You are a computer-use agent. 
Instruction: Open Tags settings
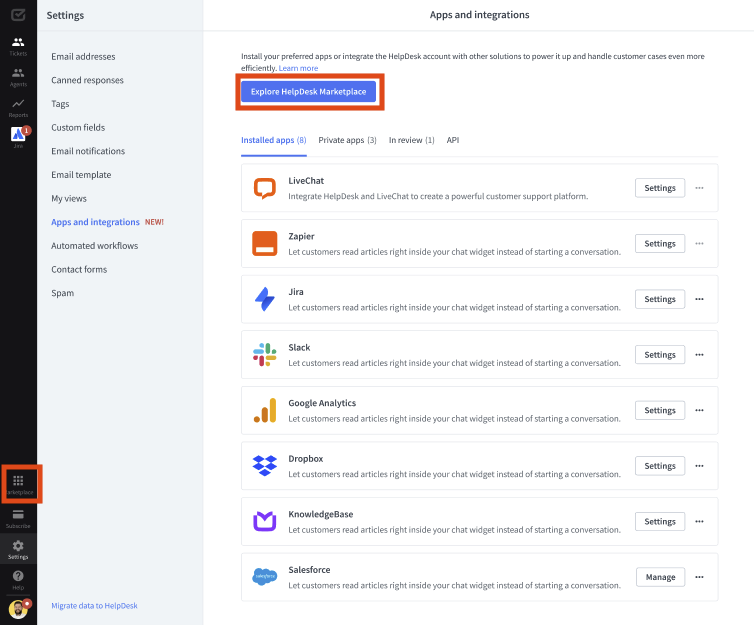60,103
